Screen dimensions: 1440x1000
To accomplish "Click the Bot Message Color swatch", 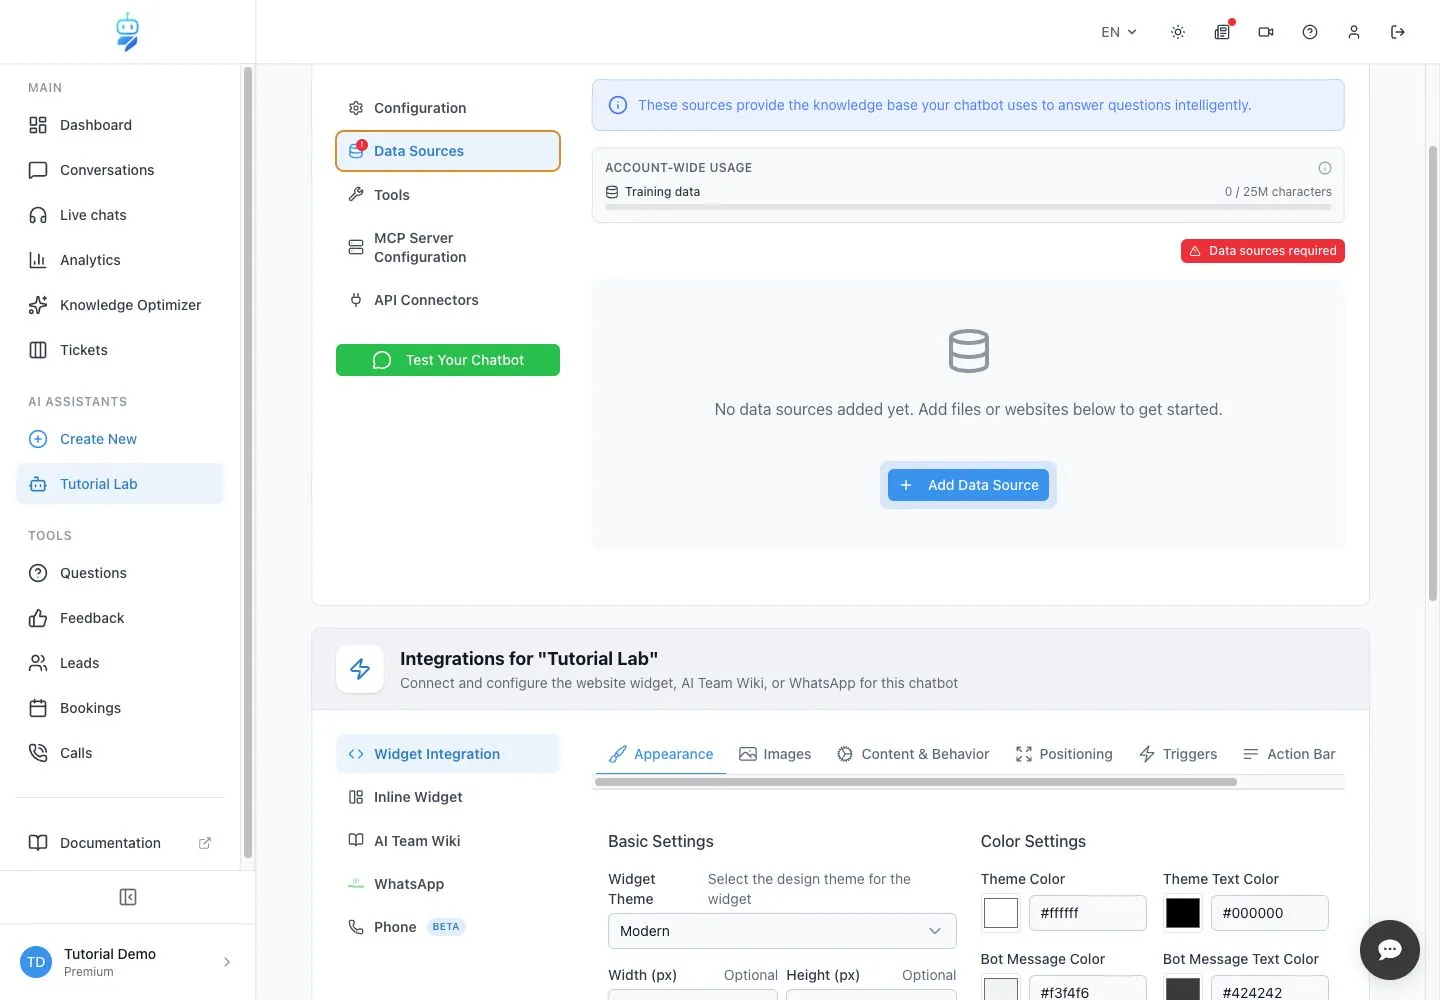I will 1001,989.
